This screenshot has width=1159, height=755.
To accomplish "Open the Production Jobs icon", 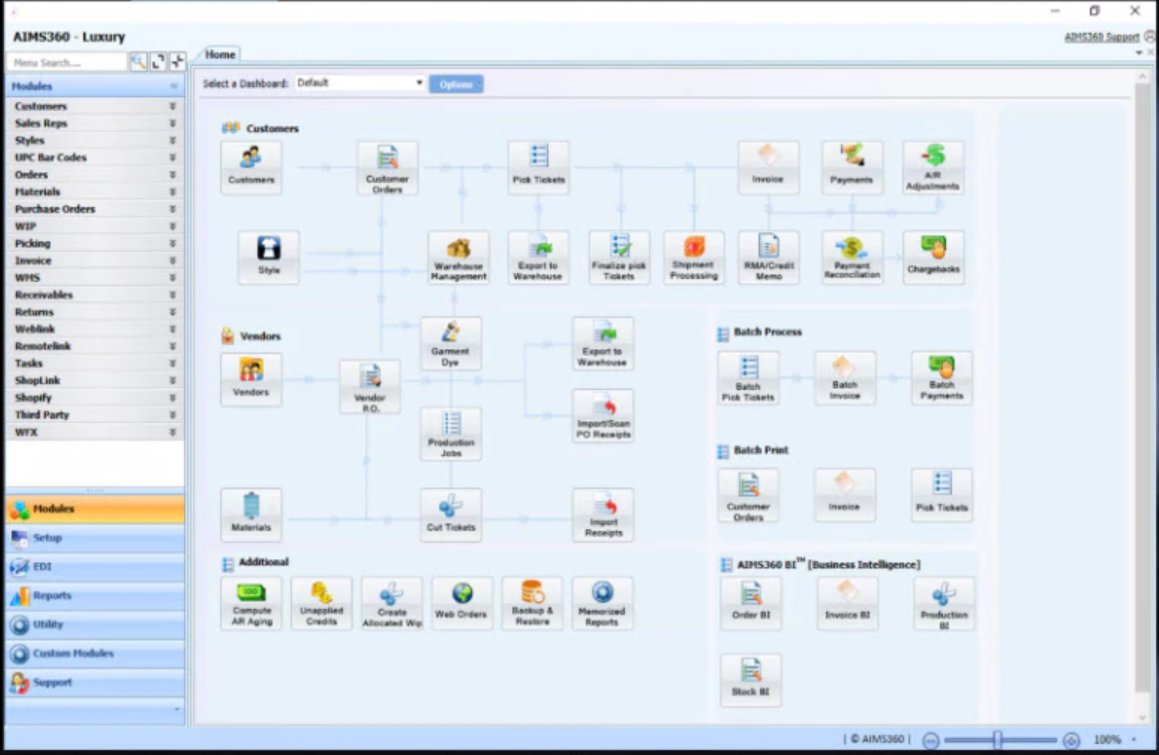I will [x=451, y=433].
